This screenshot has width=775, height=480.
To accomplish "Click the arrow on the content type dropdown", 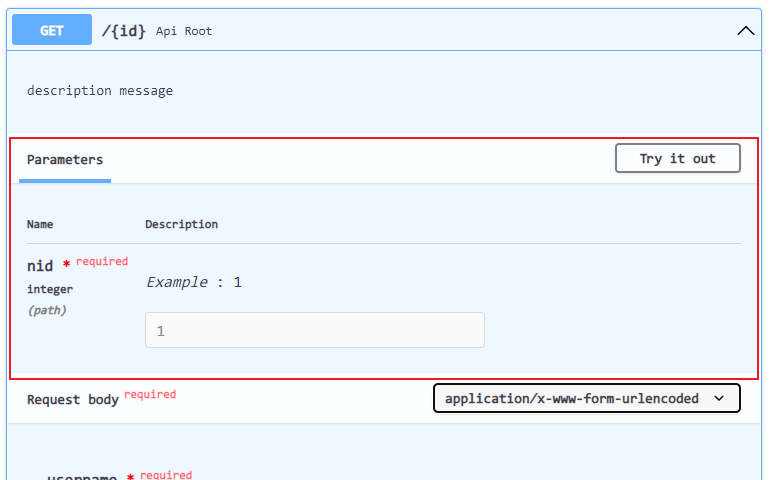I will 719,398.
